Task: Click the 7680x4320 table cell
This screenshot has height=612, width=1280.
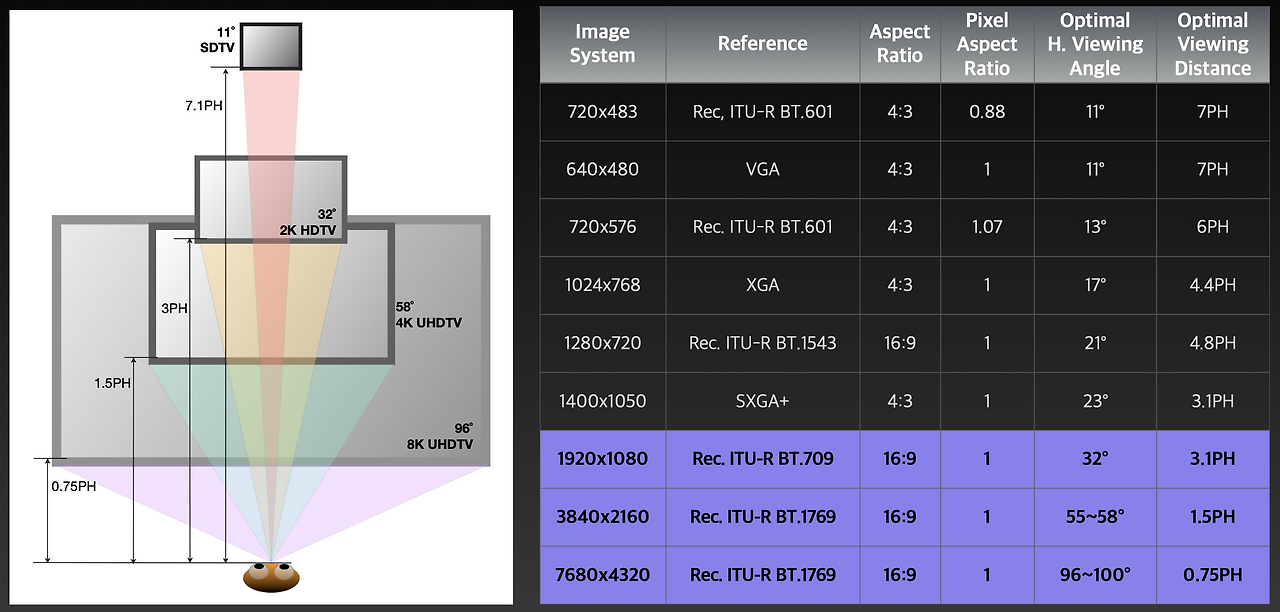Action: click(603, 575)
